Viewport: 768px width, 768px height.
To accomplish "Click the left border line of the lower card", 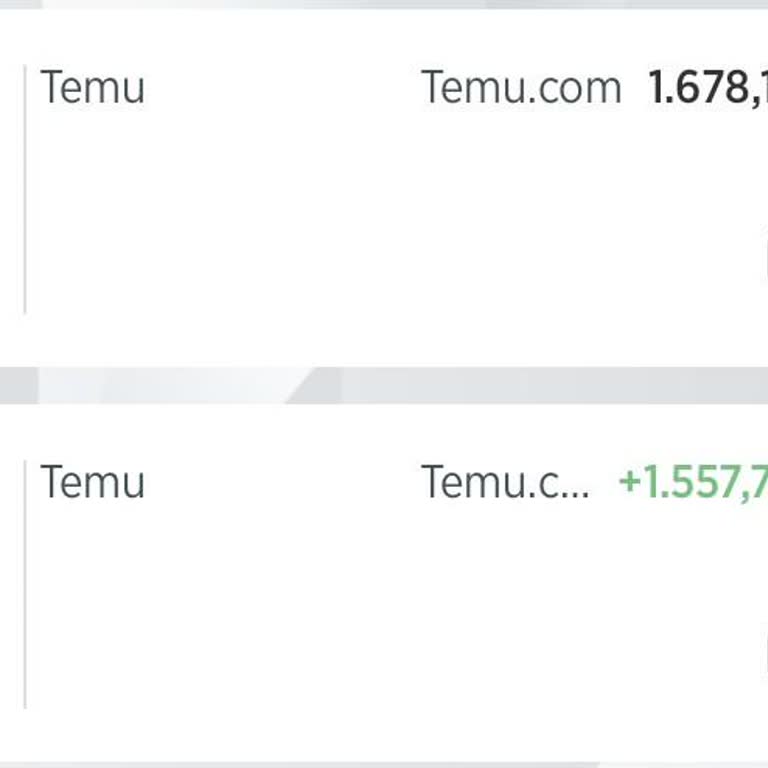I will click(x=25, y=585).
